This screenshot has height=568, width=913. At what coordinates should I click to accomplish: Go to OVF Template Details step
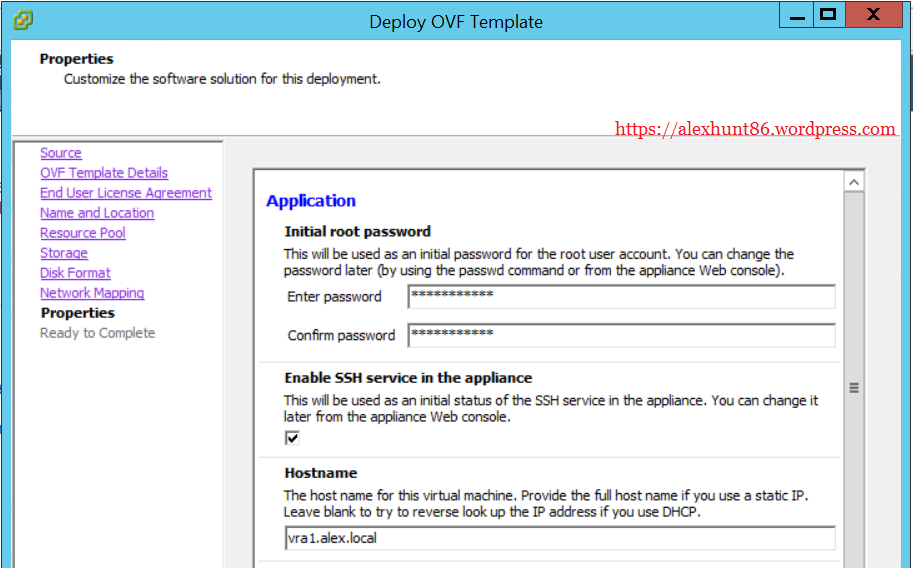[x=104, y=172]
